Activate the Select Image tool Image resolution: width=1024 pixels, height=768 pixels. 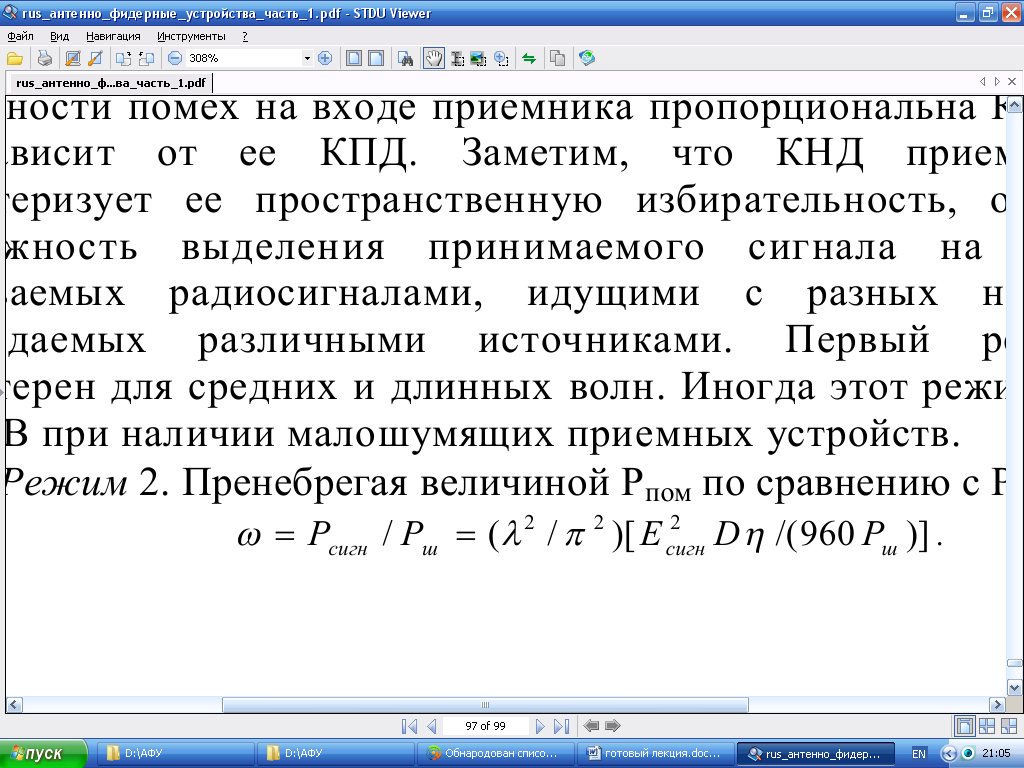[478, 58]
